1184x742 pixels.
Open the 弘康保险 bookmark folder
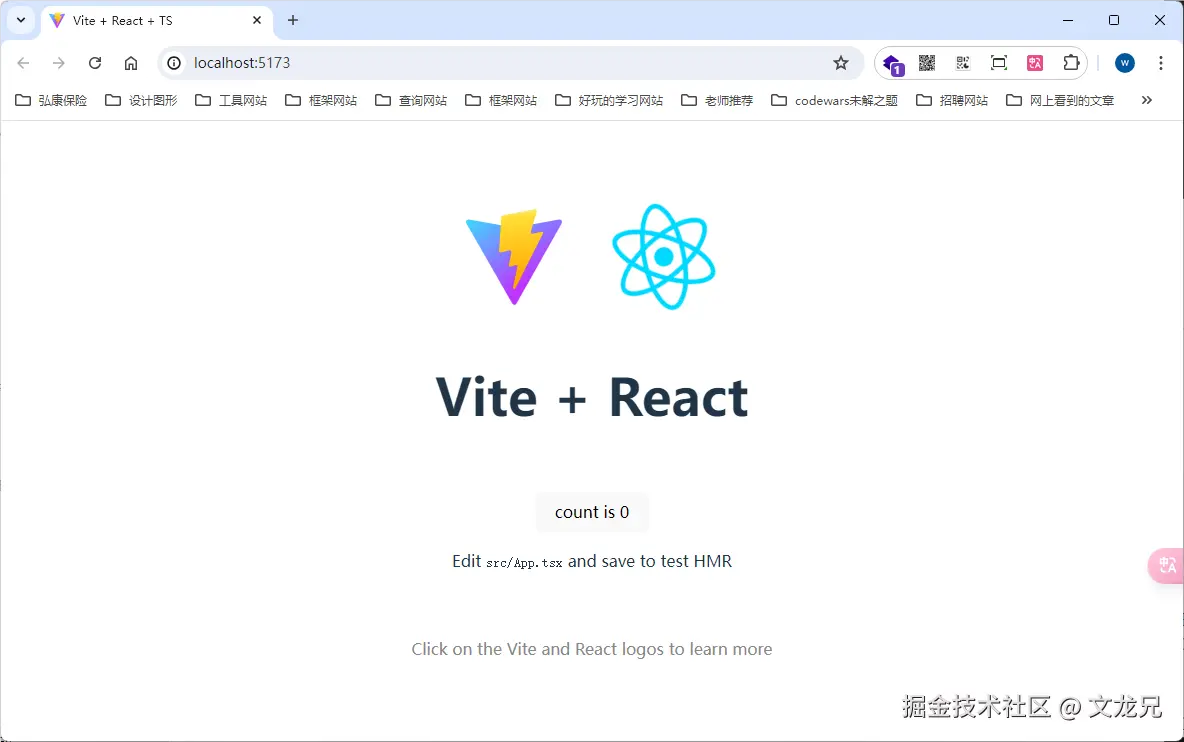[51, 100]
